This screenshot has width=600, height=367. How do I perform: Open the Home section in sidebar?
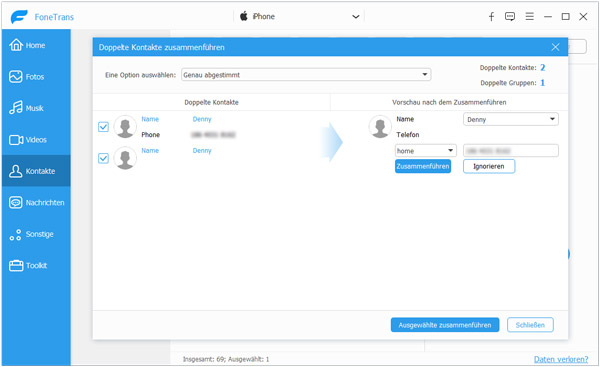(x=36, y=45)
